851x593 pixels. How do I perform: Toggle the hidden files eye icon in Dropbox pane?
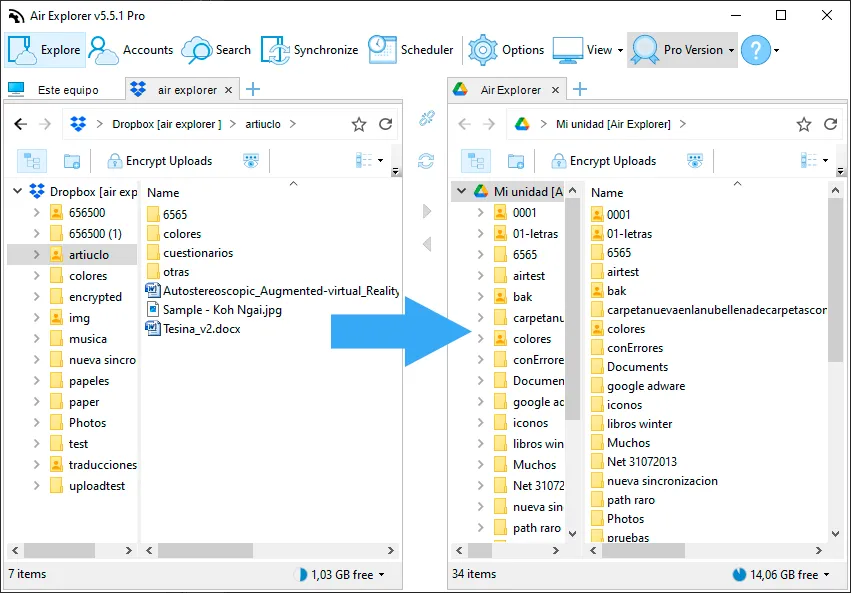(x=251, y=161)
